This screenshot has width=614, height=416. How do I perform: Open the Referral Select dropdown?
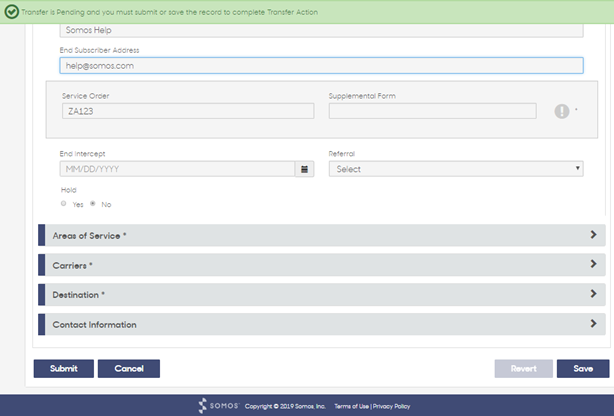tap(456, 169)
